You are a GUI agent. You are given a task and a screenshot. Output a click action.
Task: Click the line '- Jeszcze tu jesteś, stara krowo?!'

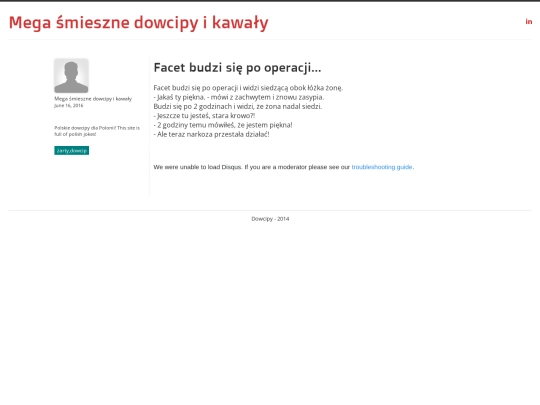pos(204,116)
